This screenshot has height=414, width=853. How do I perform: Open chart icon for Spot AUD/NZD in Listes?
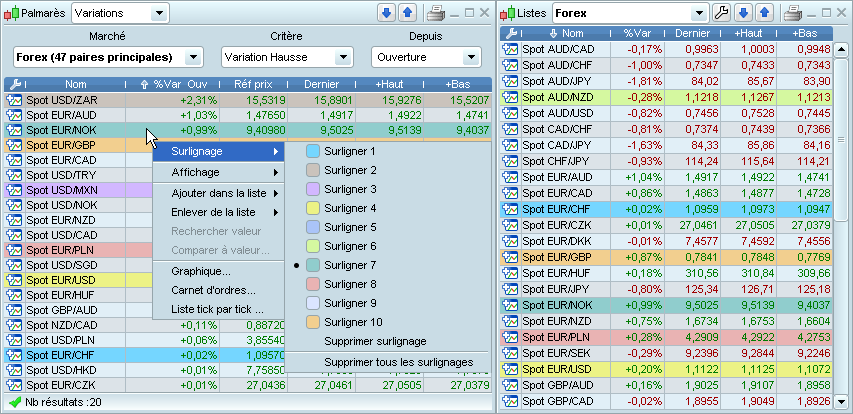pos(510,97)
